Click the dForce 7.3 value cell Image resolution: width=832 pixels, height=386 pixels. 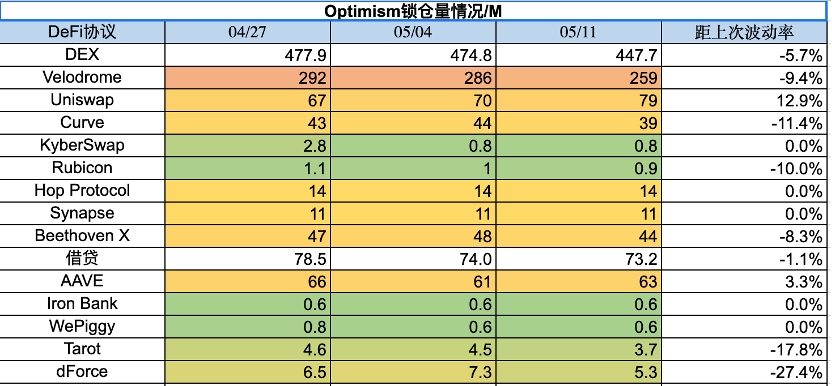[413, 372]
